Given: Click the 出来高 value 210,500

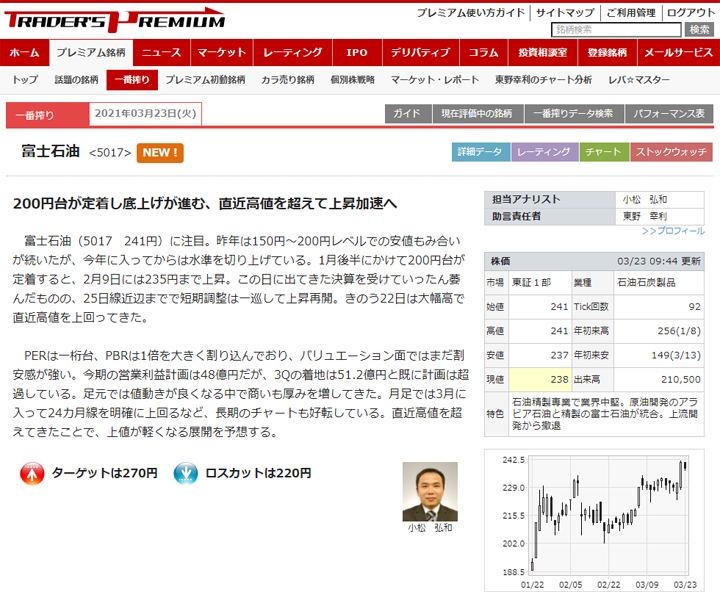Looking at the screenshot, I should click(x=681, y=380).
